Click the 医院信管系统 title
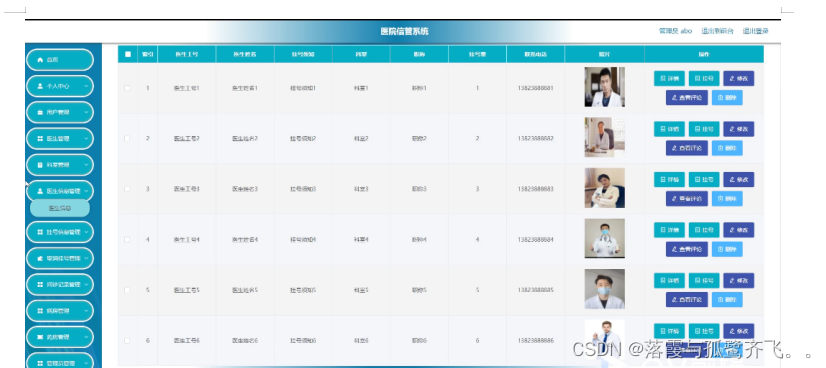The width and height of the screenshot is (826, 368). pos(405,32)
